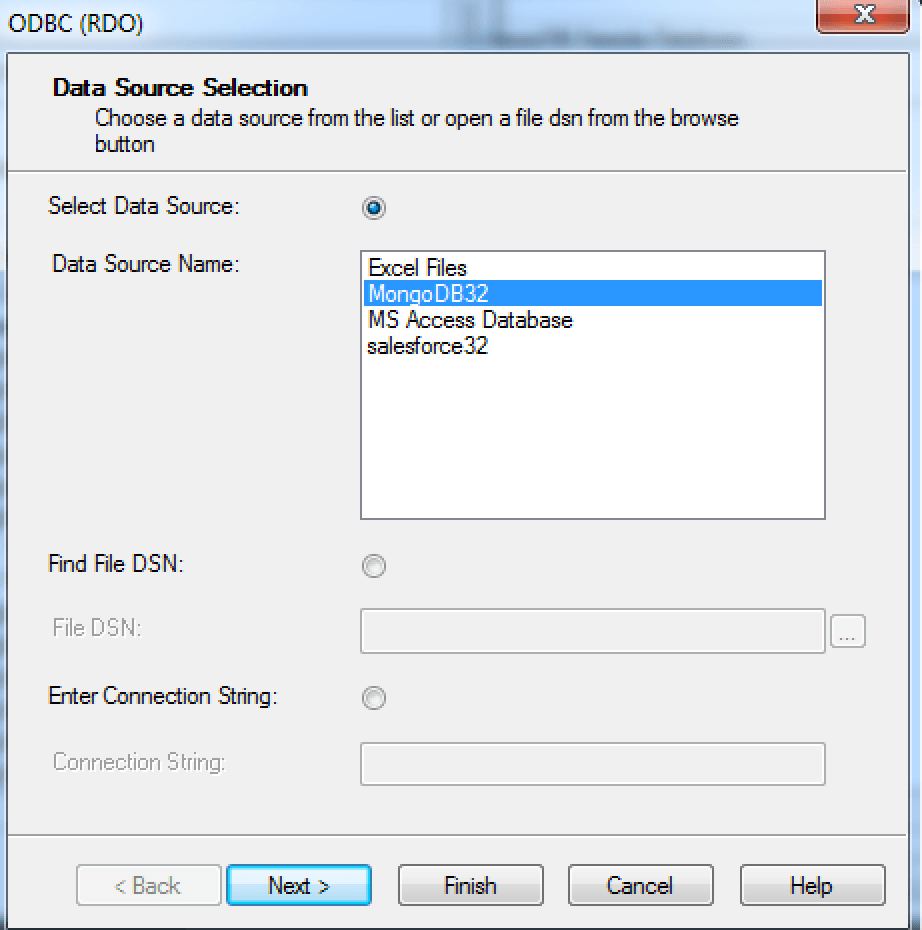The image size is (922, 930).
Task: Click the Back button
Action: click(x=148, y=885)
